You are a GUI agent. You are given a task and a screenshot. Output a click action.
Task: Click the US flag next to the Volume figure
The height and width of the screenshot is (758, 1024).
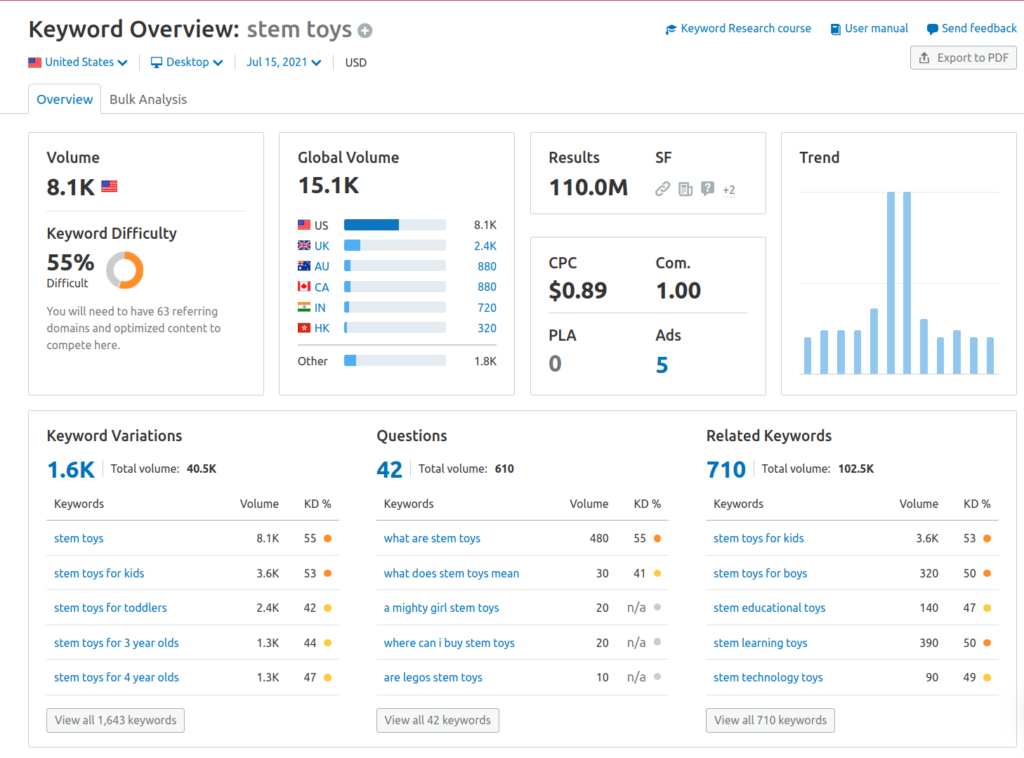[109, 185]
